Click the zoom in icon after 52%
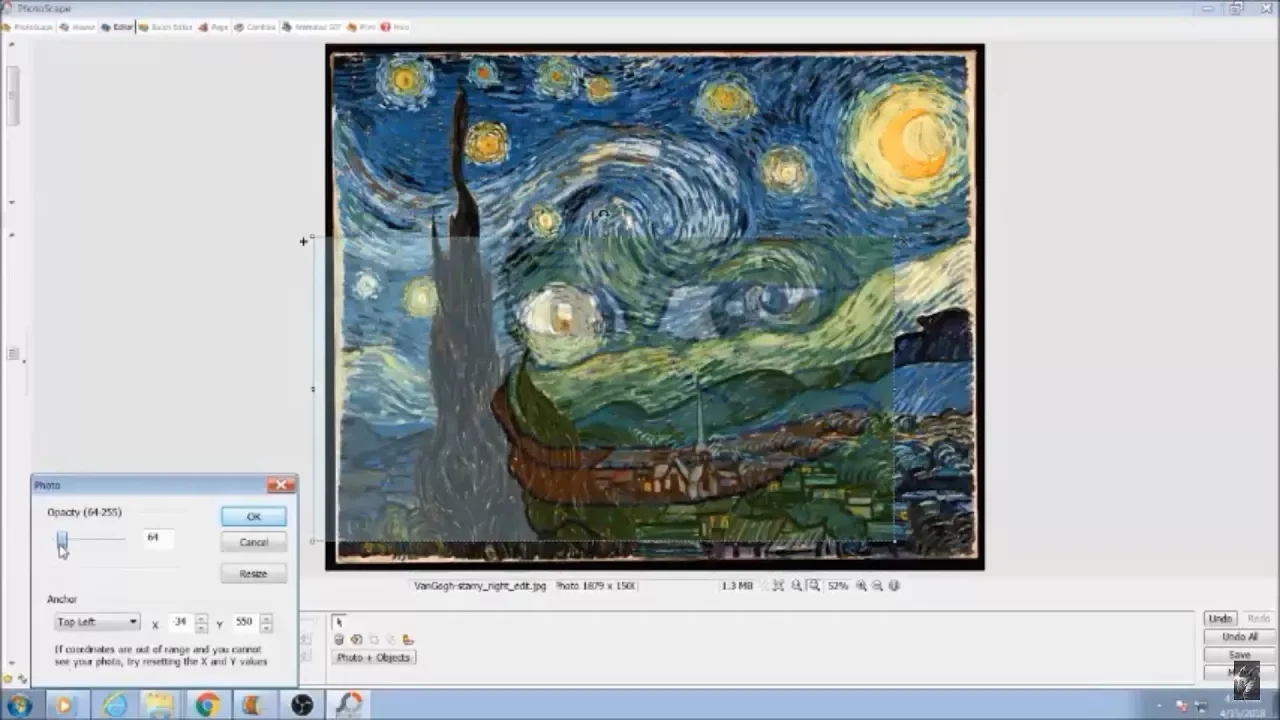This screenshot has height=720, width=1280. (861, 586)
